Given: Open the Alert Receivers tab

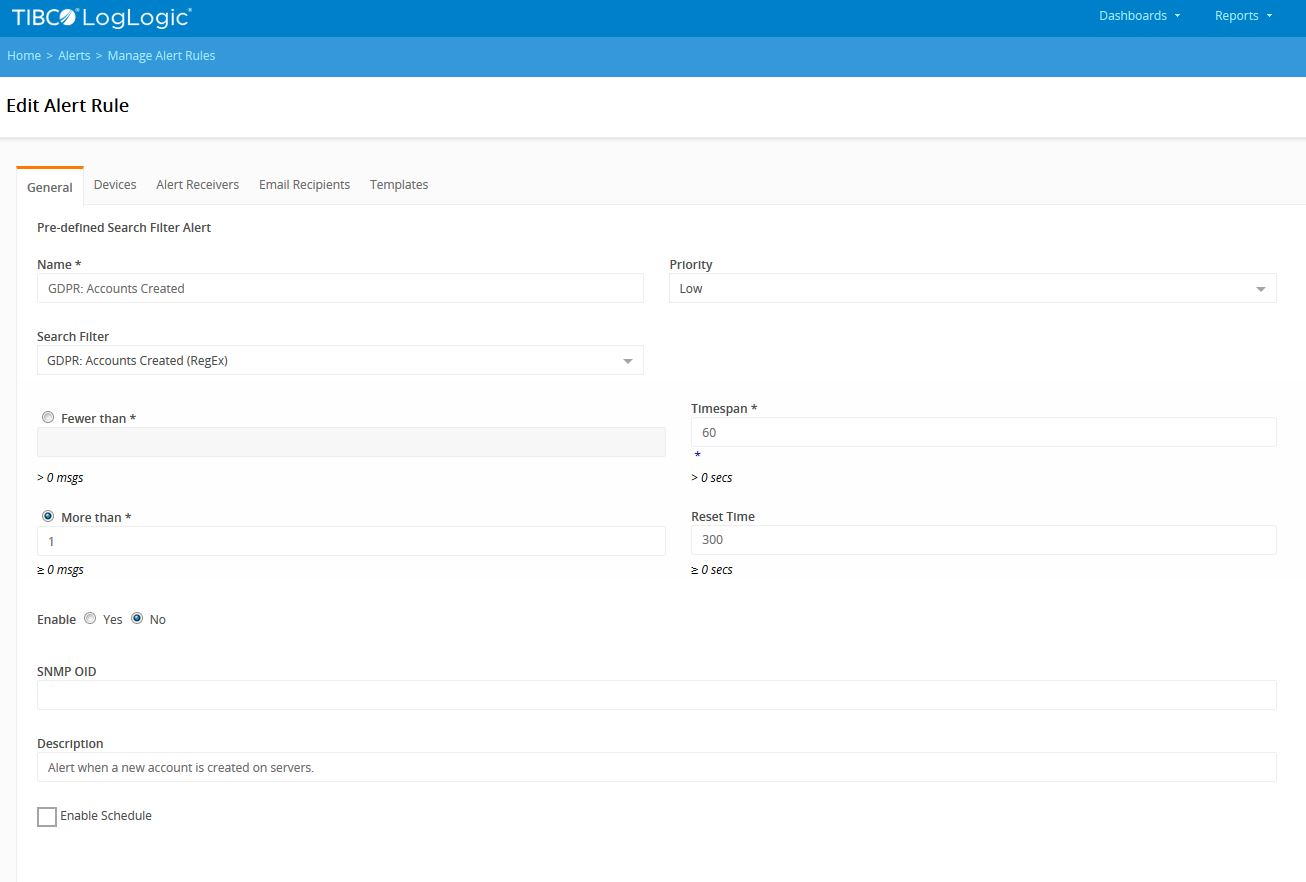Looking at the screenshot, I should tap(197, 185).
